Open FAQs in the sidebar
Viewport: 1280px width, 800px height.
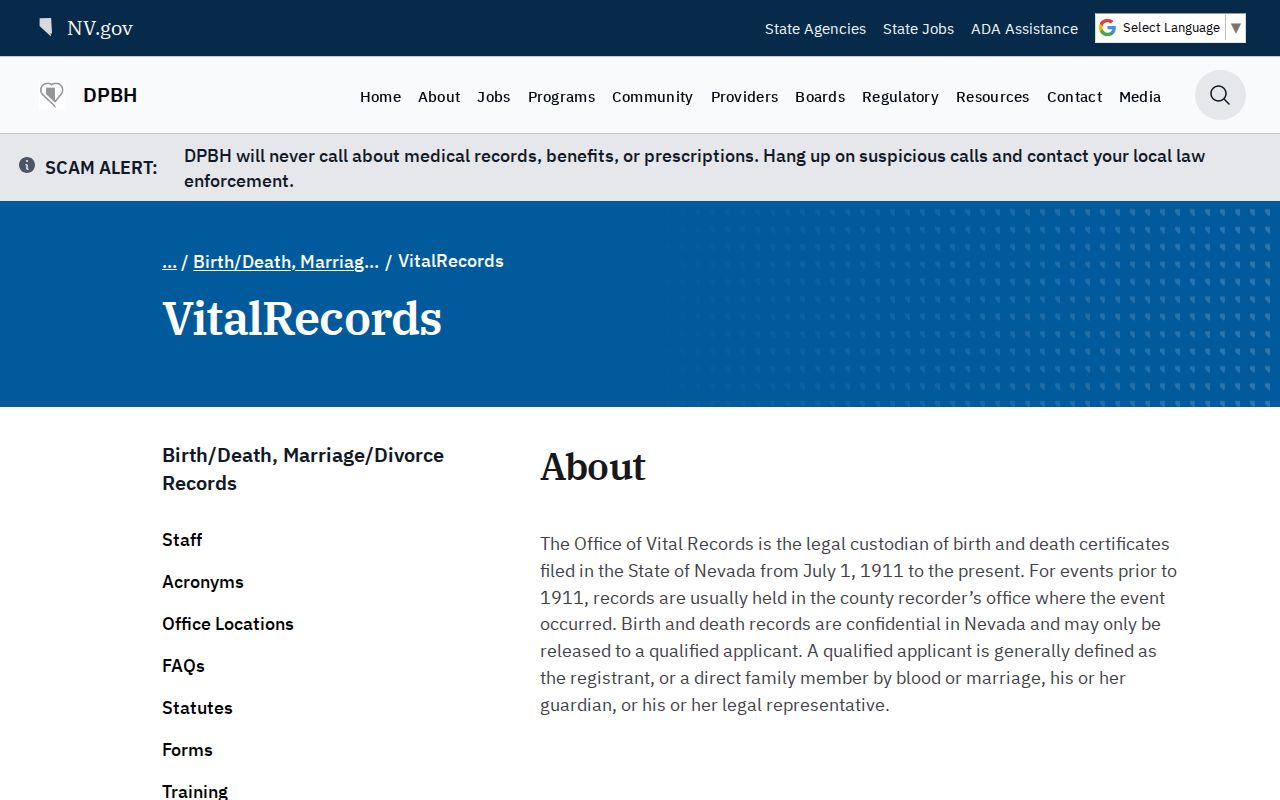point(183,666)
